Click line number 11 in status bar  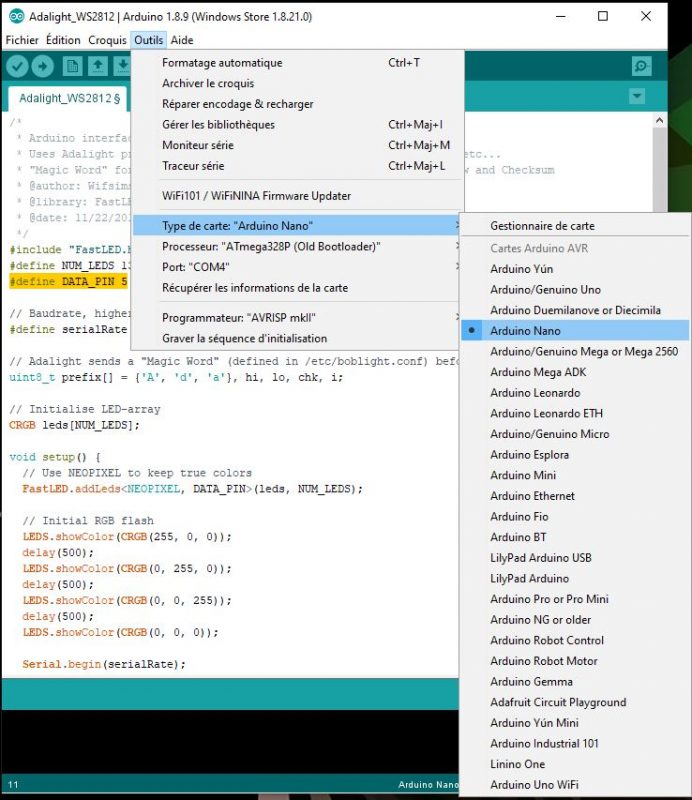click(x=13, y=785)
